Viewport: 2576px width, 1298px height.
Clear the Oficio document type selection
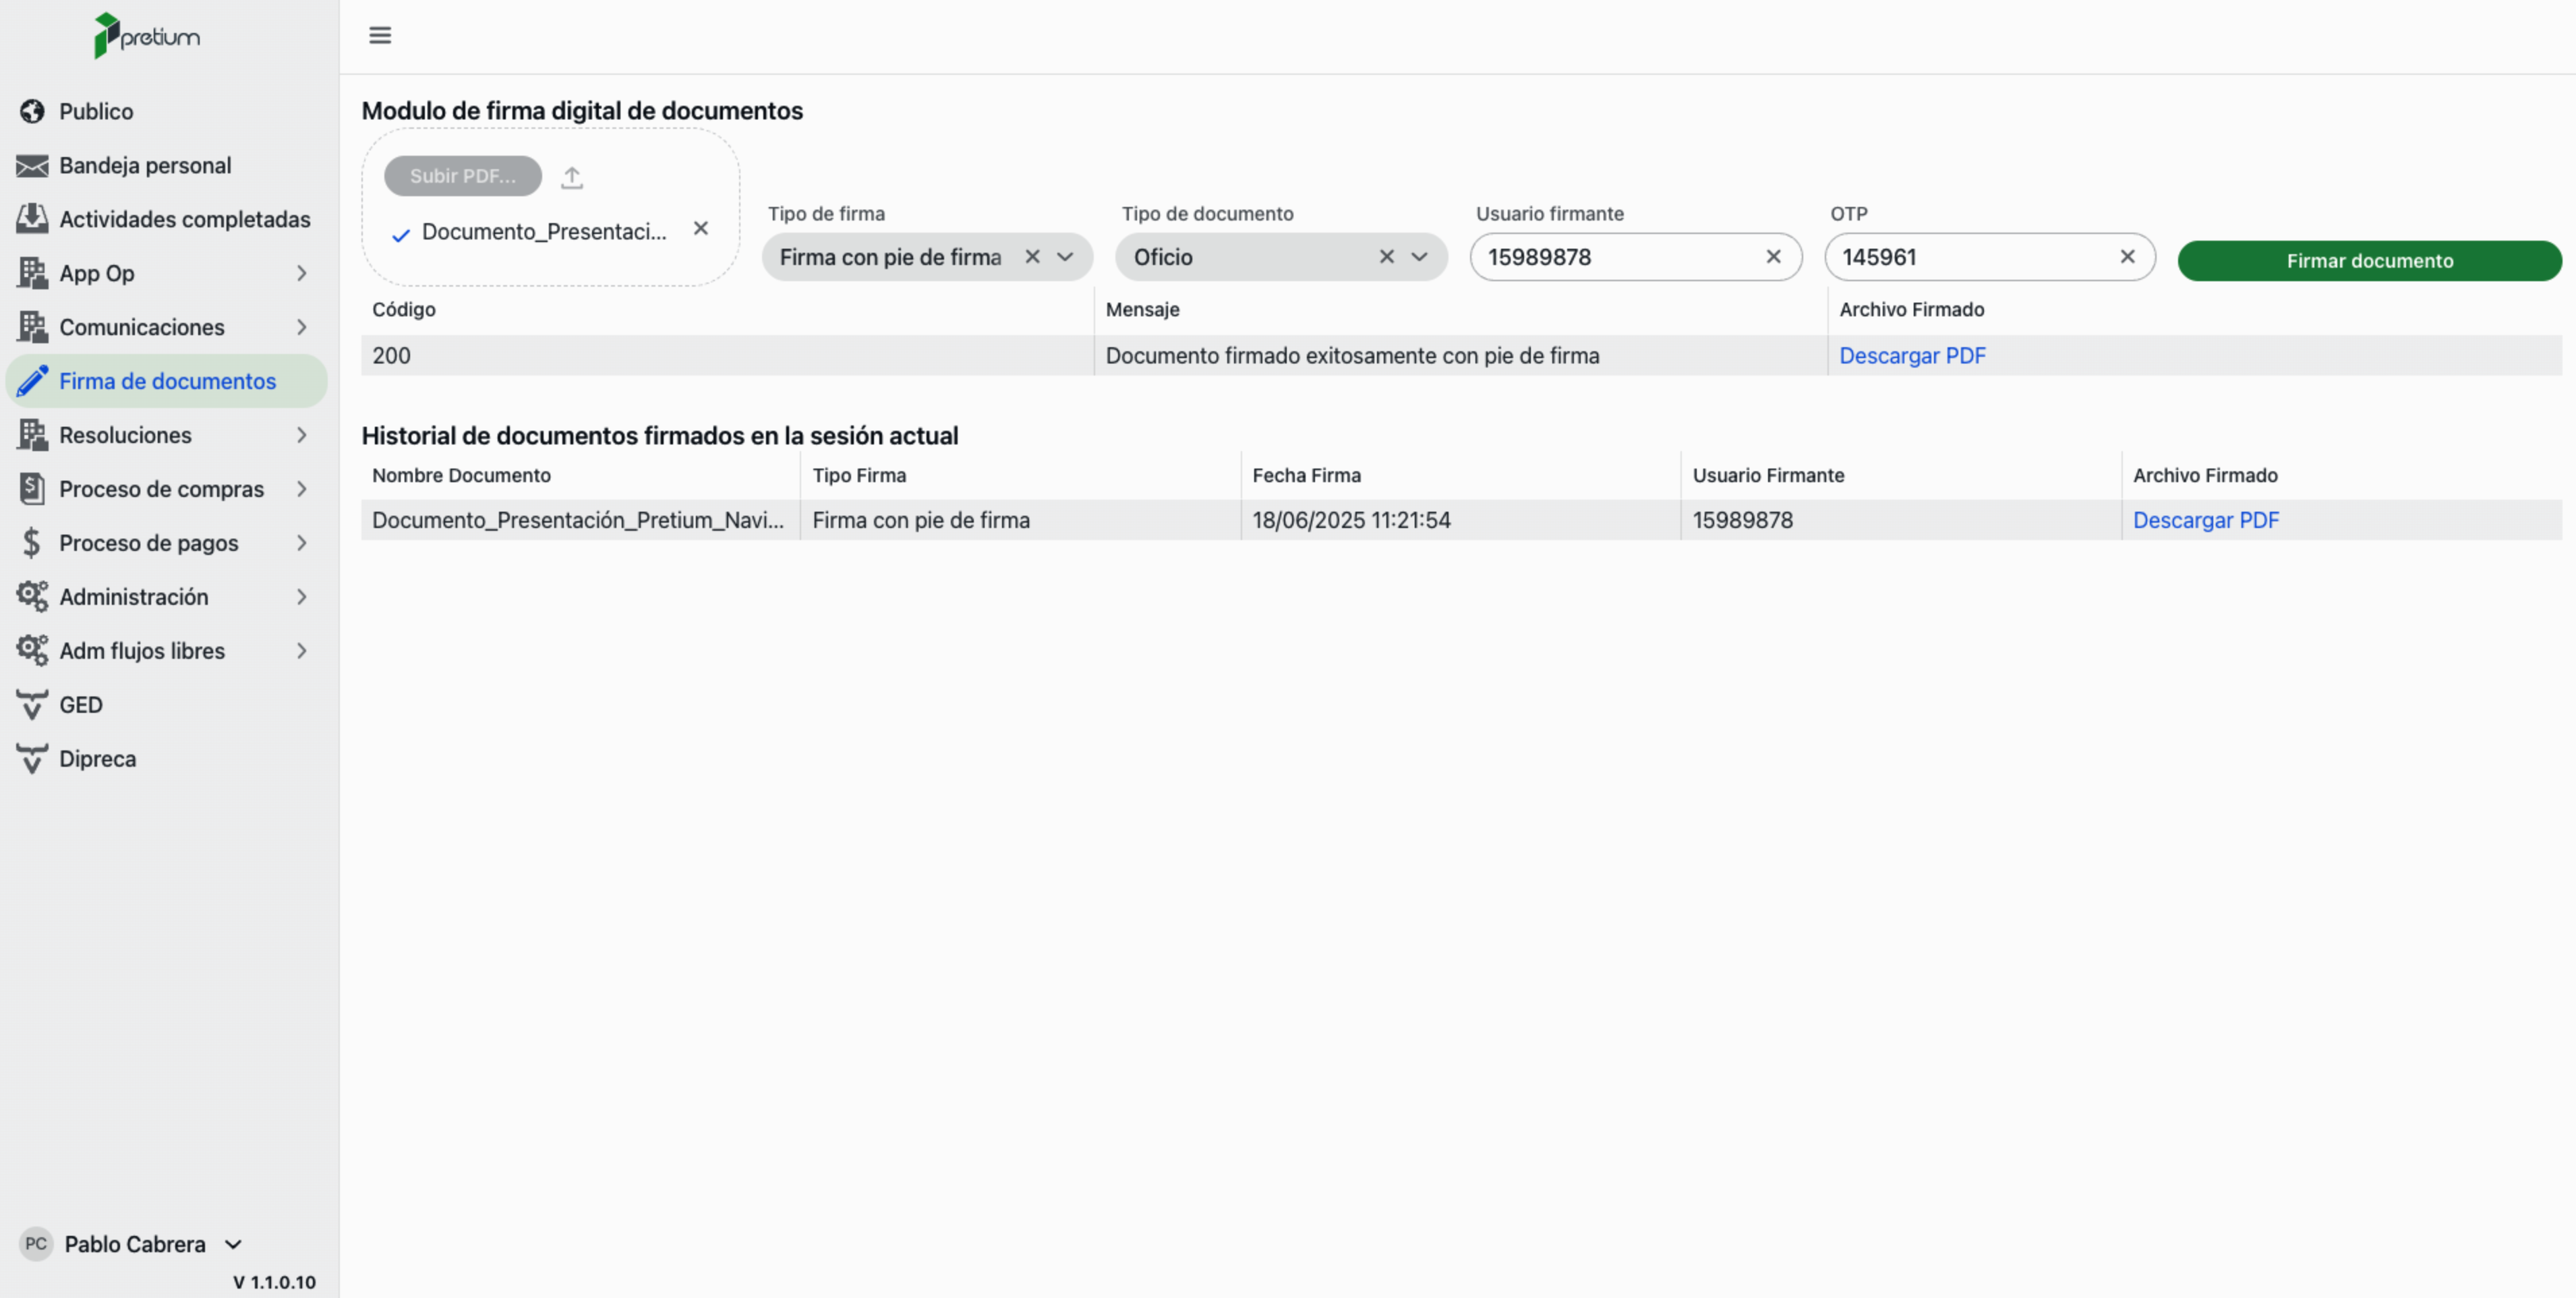click(1386, 257)
